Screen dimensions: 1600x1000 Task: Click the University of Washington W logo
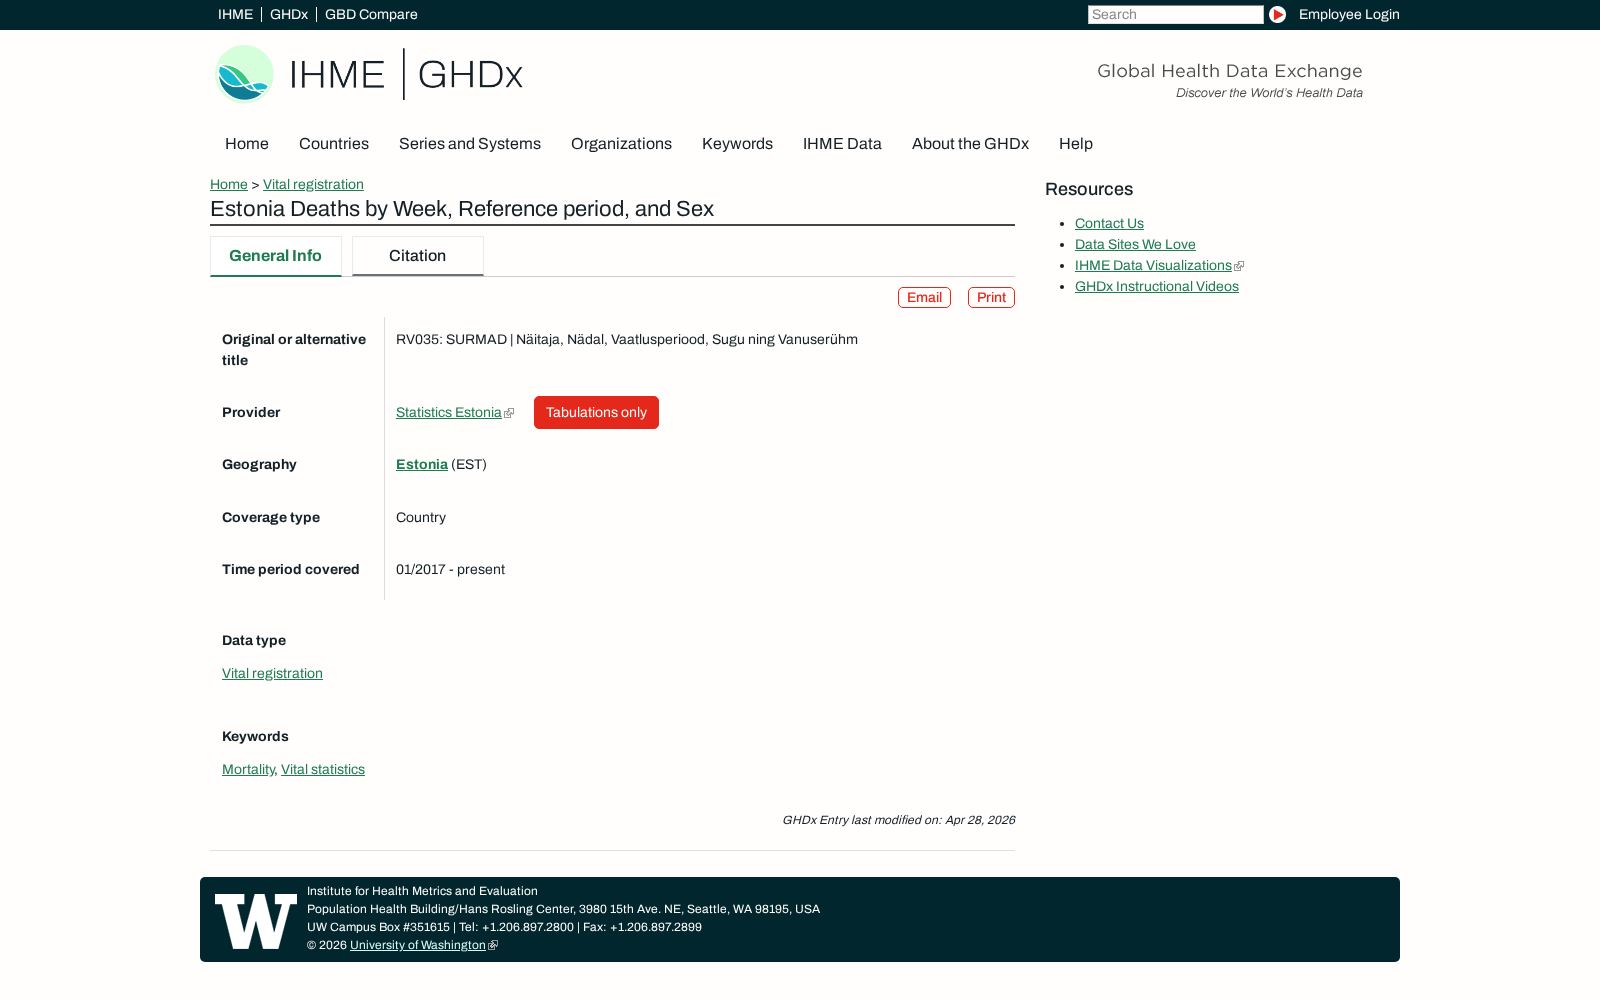point(256,920)
